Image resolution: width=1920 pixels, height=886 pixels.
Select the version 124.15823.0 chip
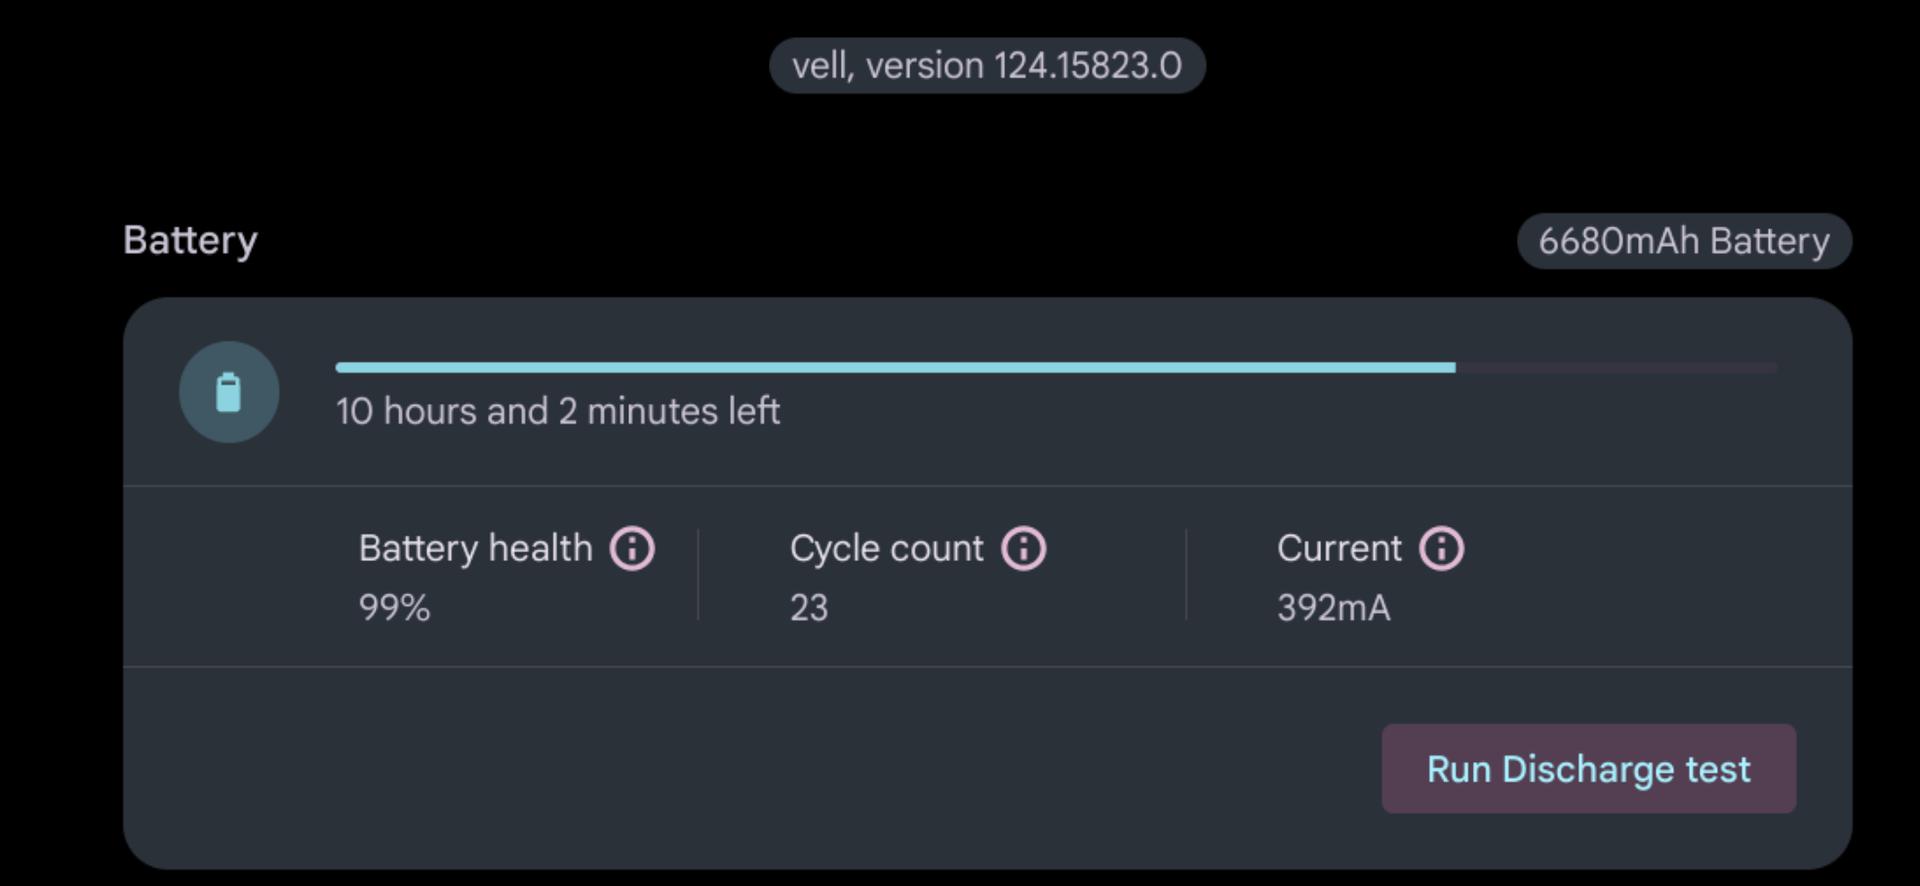point(987,66)
